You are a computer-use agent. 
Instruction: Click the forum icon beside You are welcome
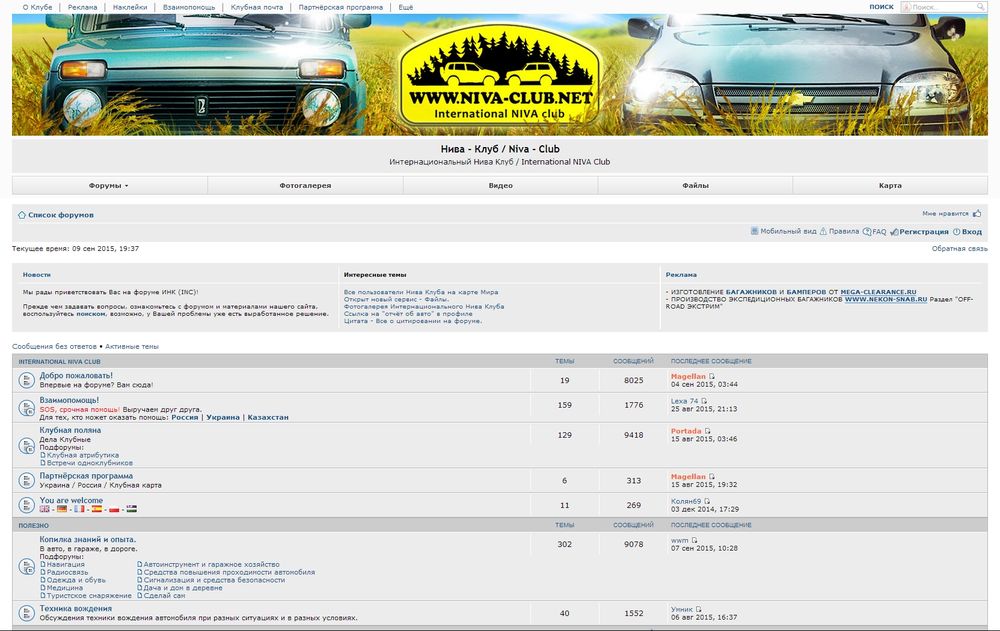26,505
